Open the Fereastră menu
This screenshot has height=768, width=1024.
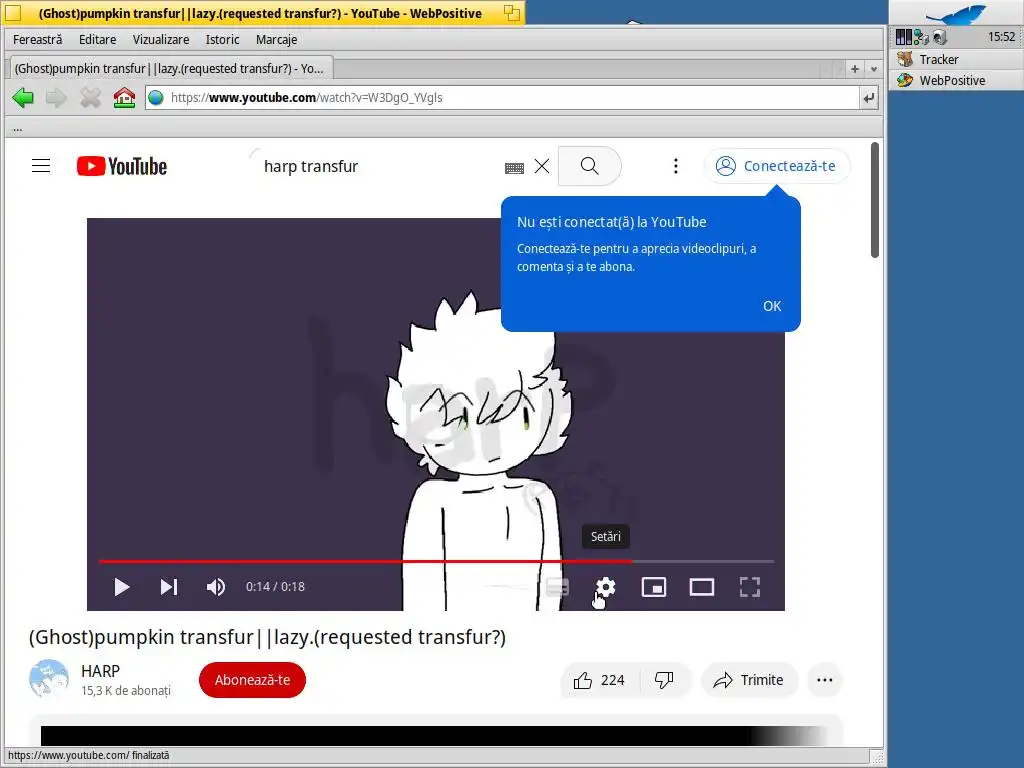[38, 40]
